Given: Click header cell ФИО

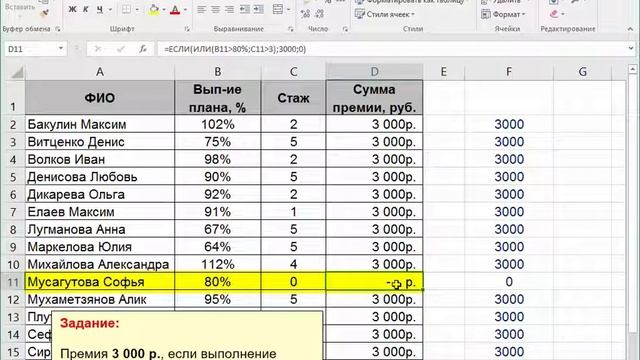Looking at the screenshot, I should tap(100, 98).
